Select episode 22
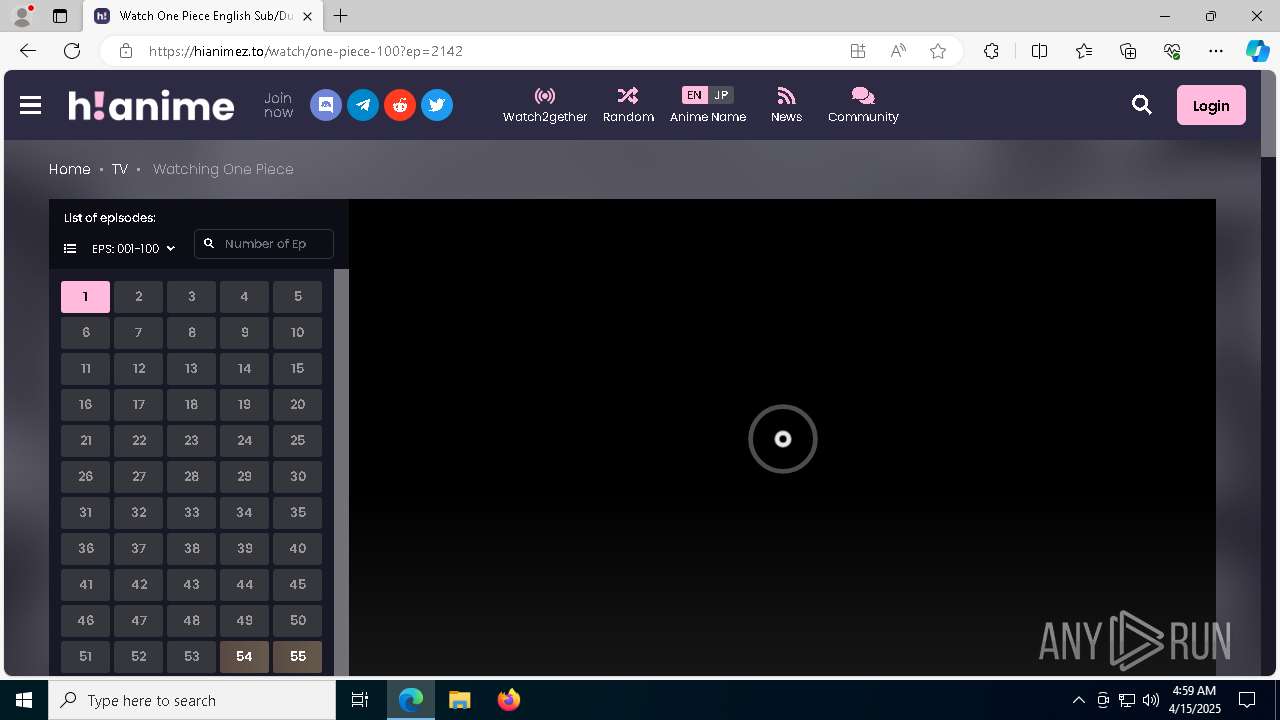 (138, 441)
